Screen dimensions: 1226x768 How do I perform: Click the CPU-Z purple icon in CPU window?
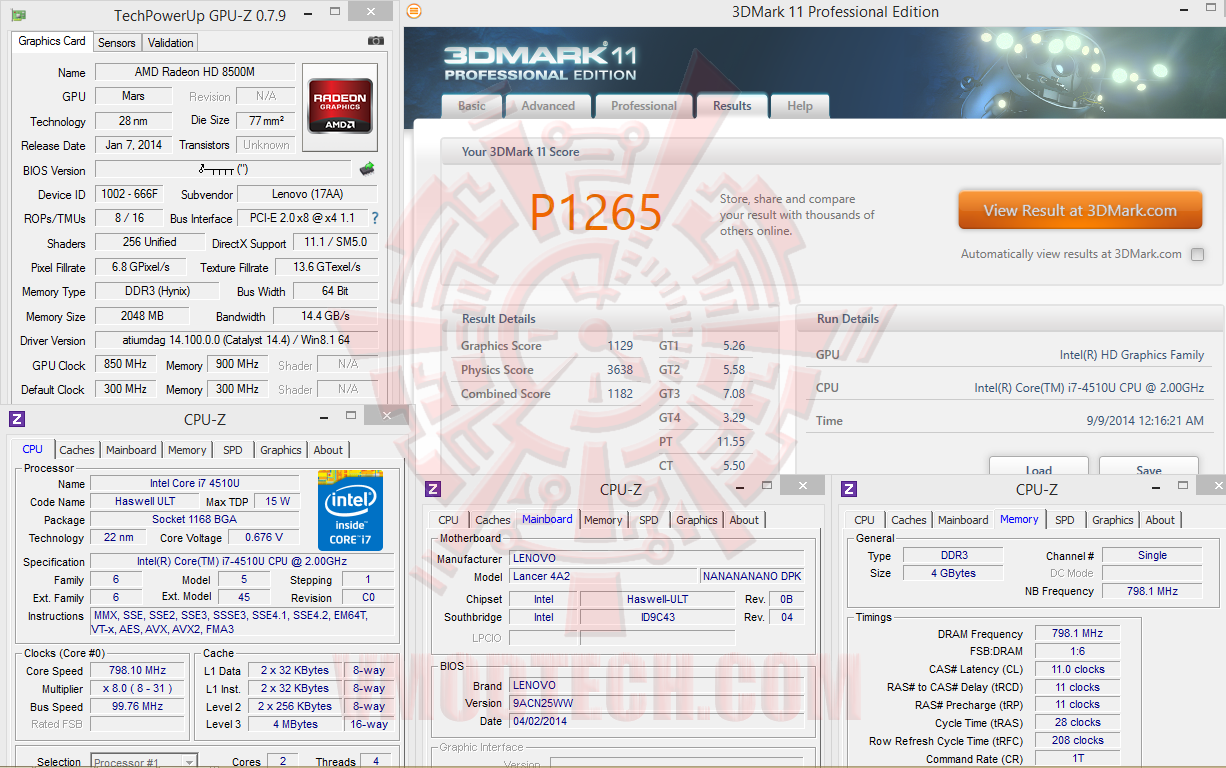17,419
